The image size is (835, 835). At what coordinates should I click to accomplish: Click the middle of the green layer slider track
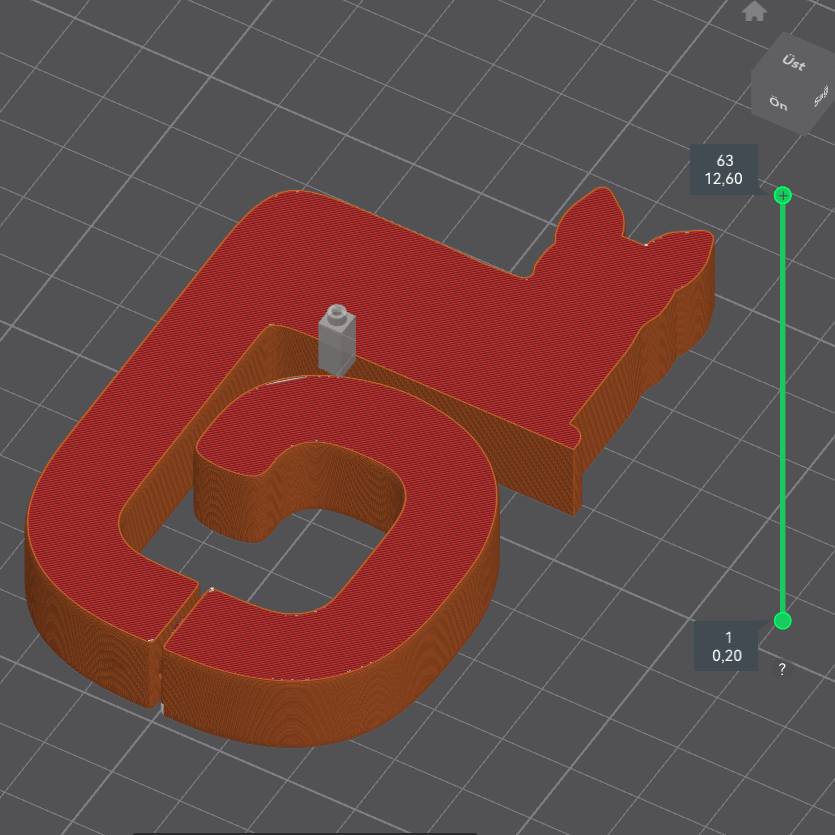tap(783, 408)
